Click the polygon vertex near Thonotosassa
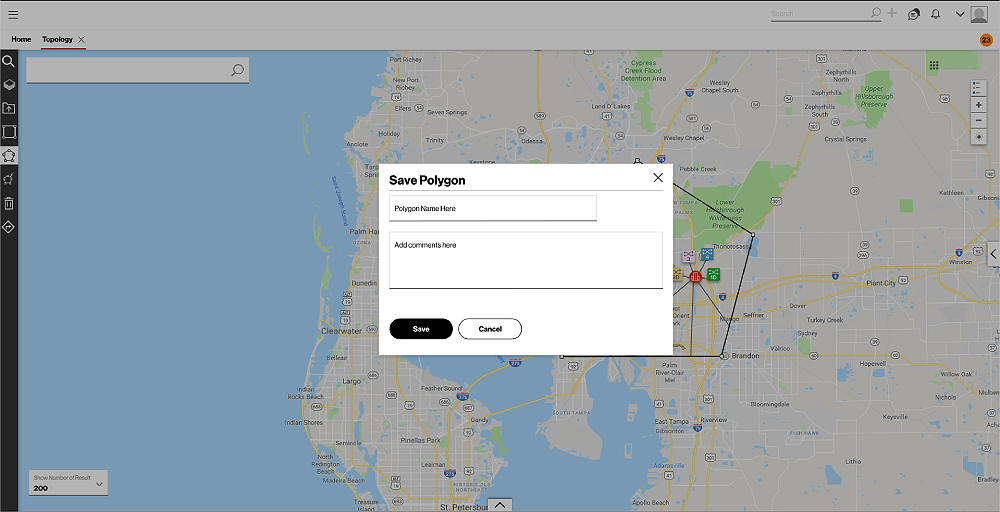 tap(753, 235)
